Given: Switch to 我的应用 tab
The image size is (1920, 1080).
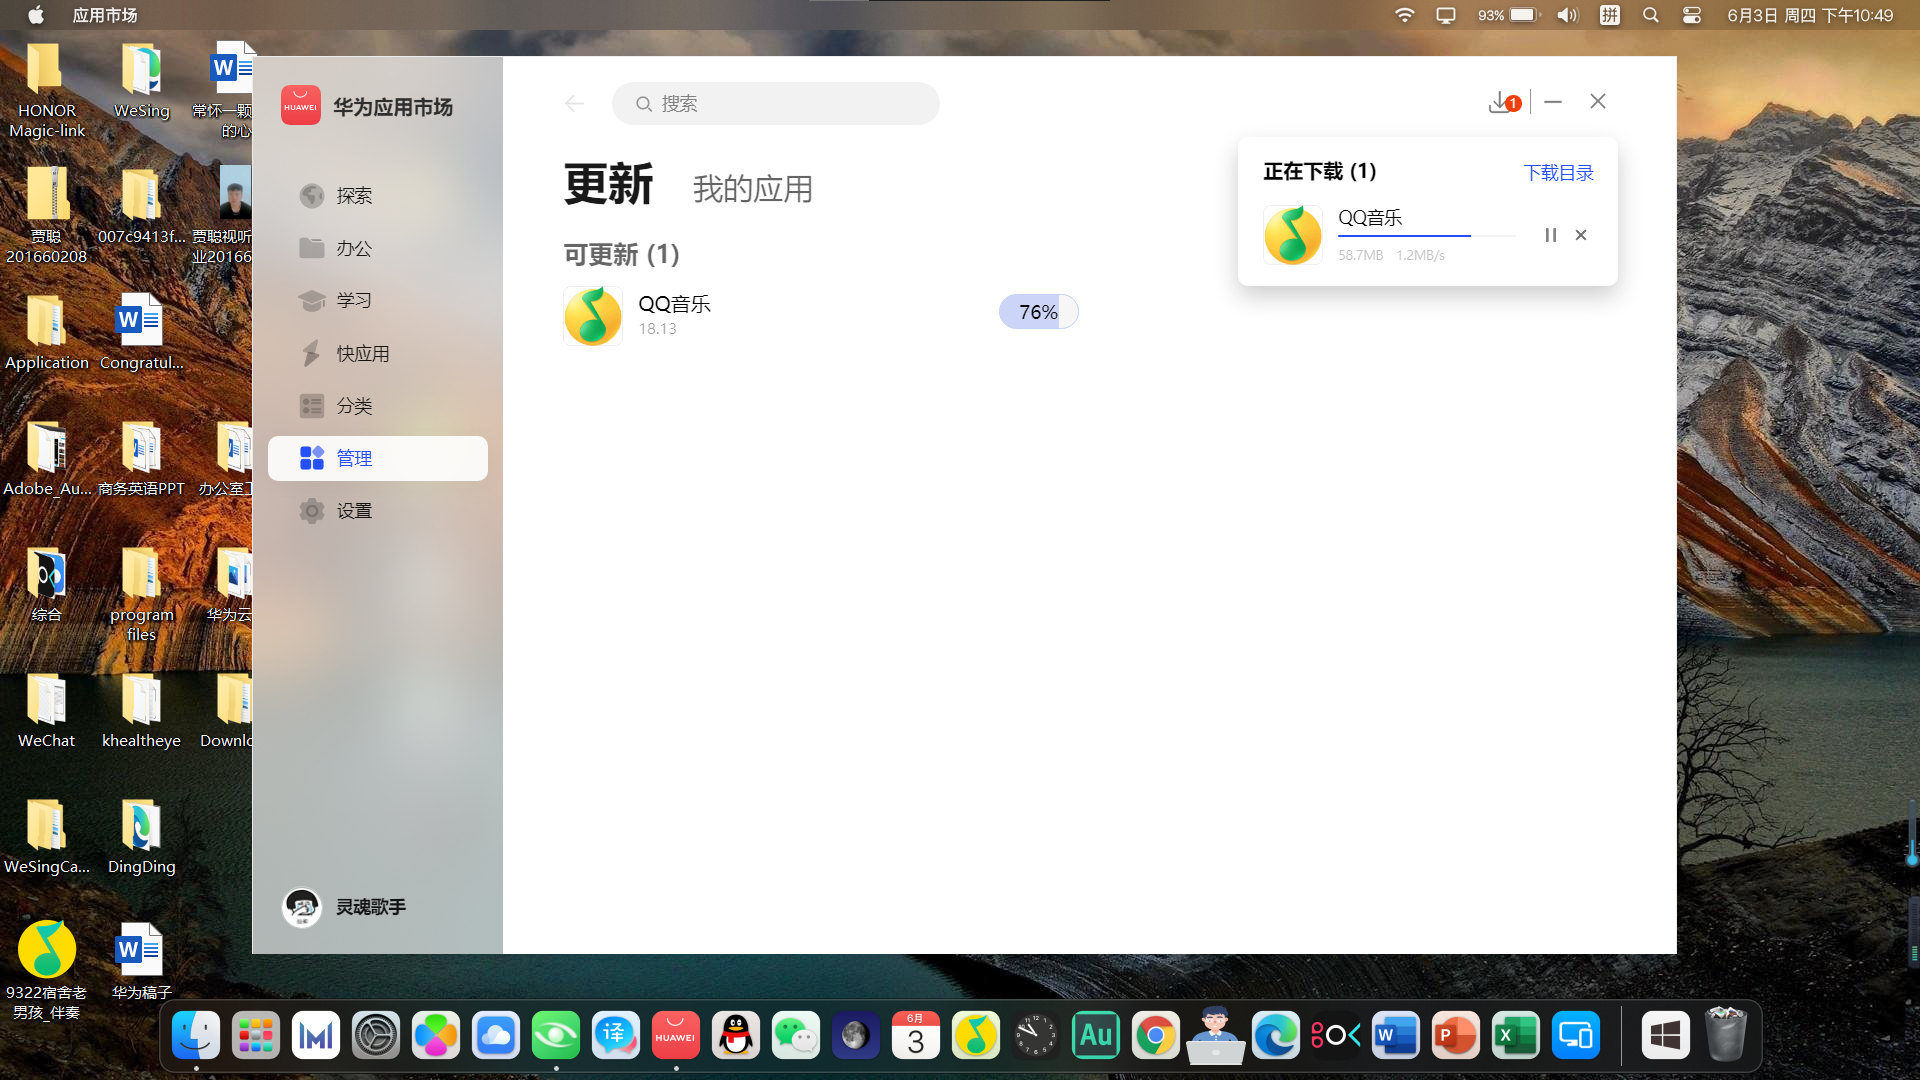Looking at the screenshot, I should (x=752, y=189).
